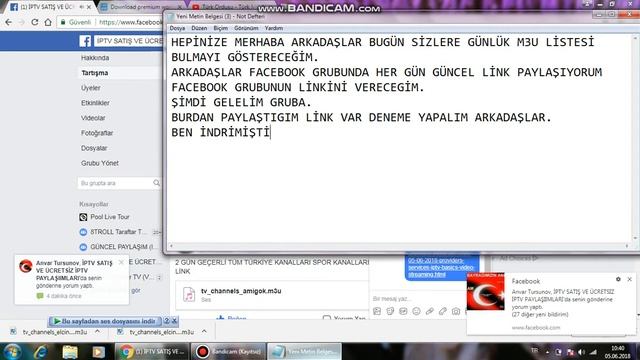Click 'Bu sayfadan ses dosyasını indir' button

coord(105,321)
